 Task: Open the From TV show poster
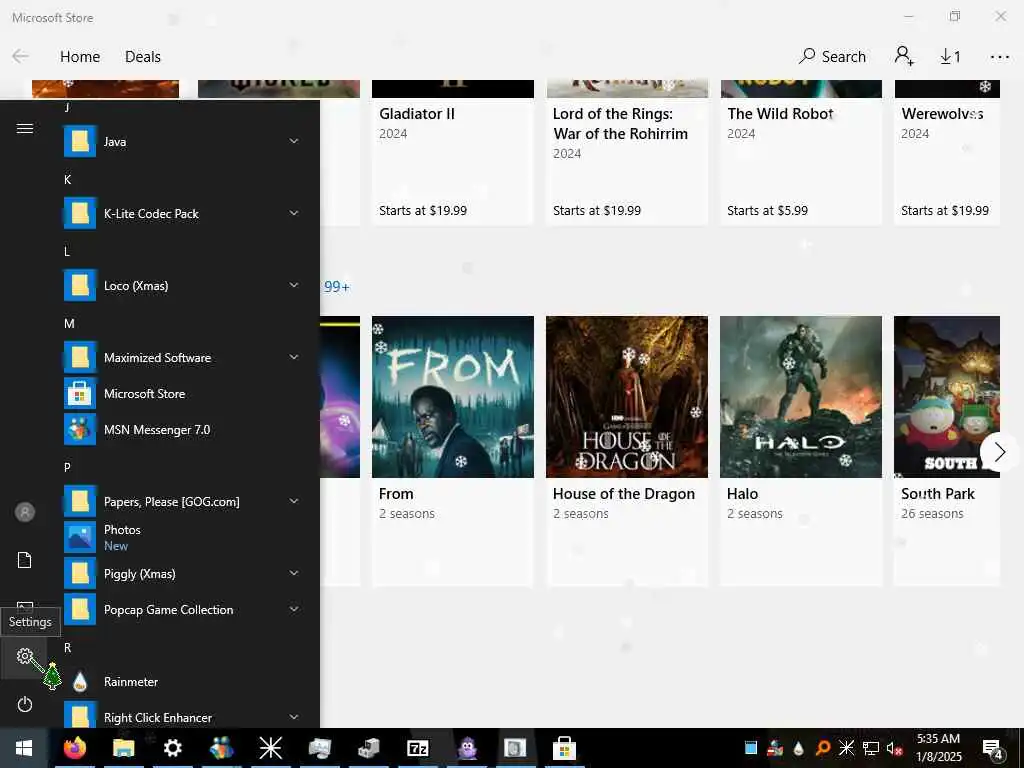453,397
